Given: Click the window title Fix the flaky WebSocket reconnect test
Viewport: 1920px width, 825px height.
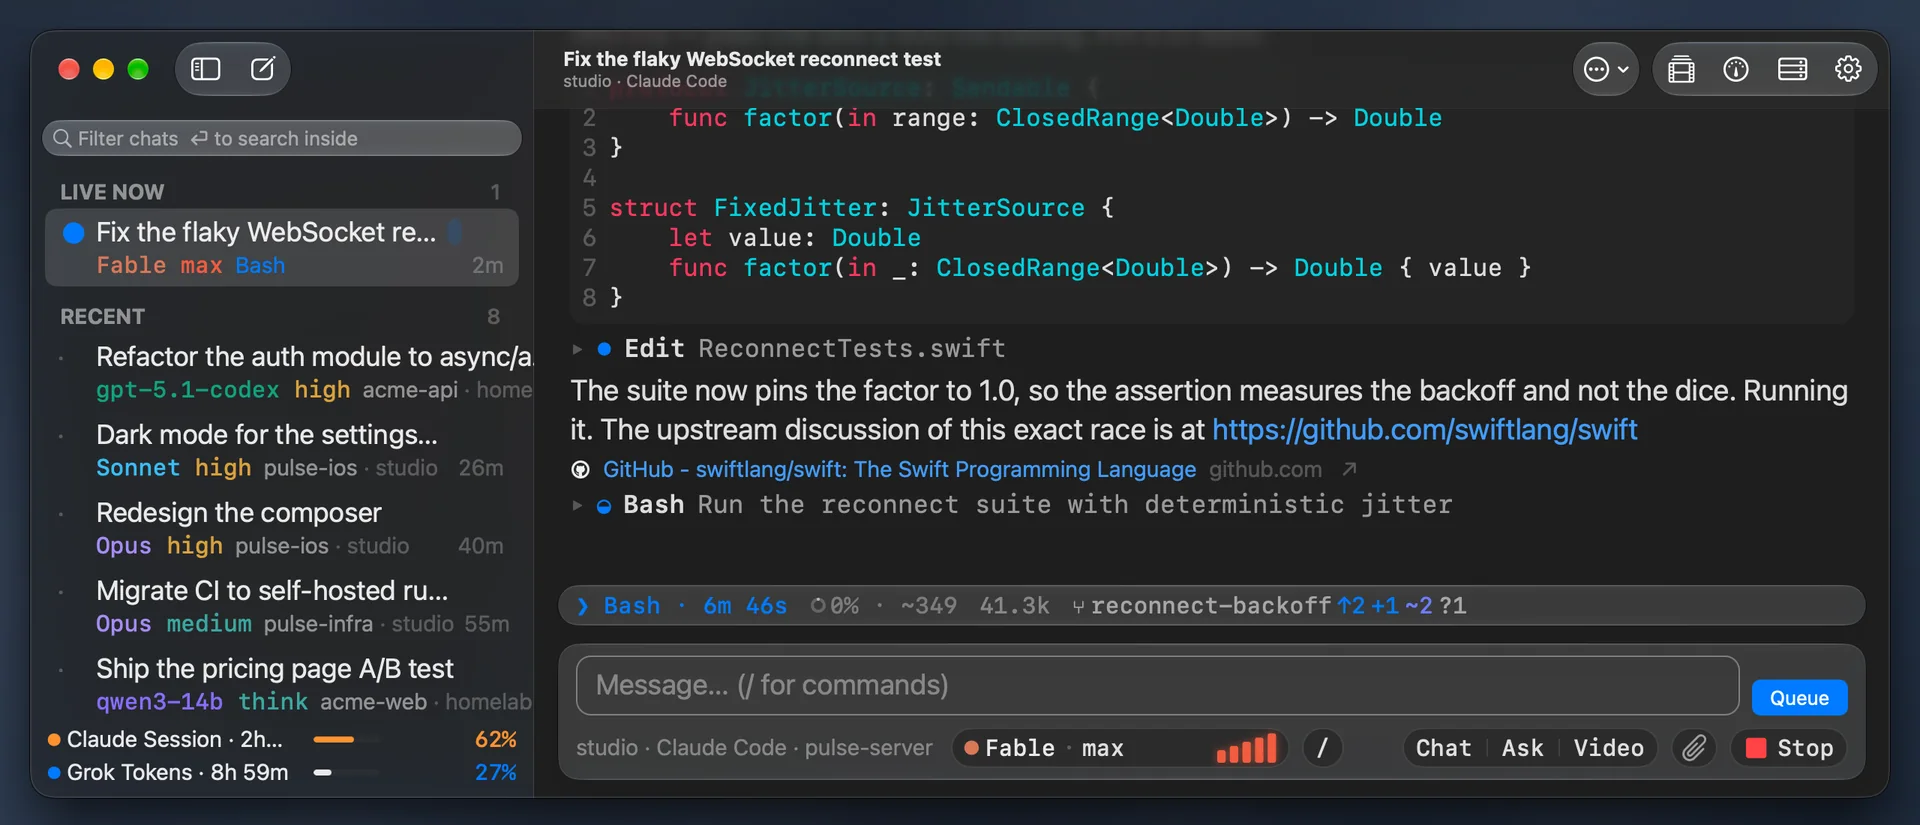Looking at the screenshot, I should point(752,59).
